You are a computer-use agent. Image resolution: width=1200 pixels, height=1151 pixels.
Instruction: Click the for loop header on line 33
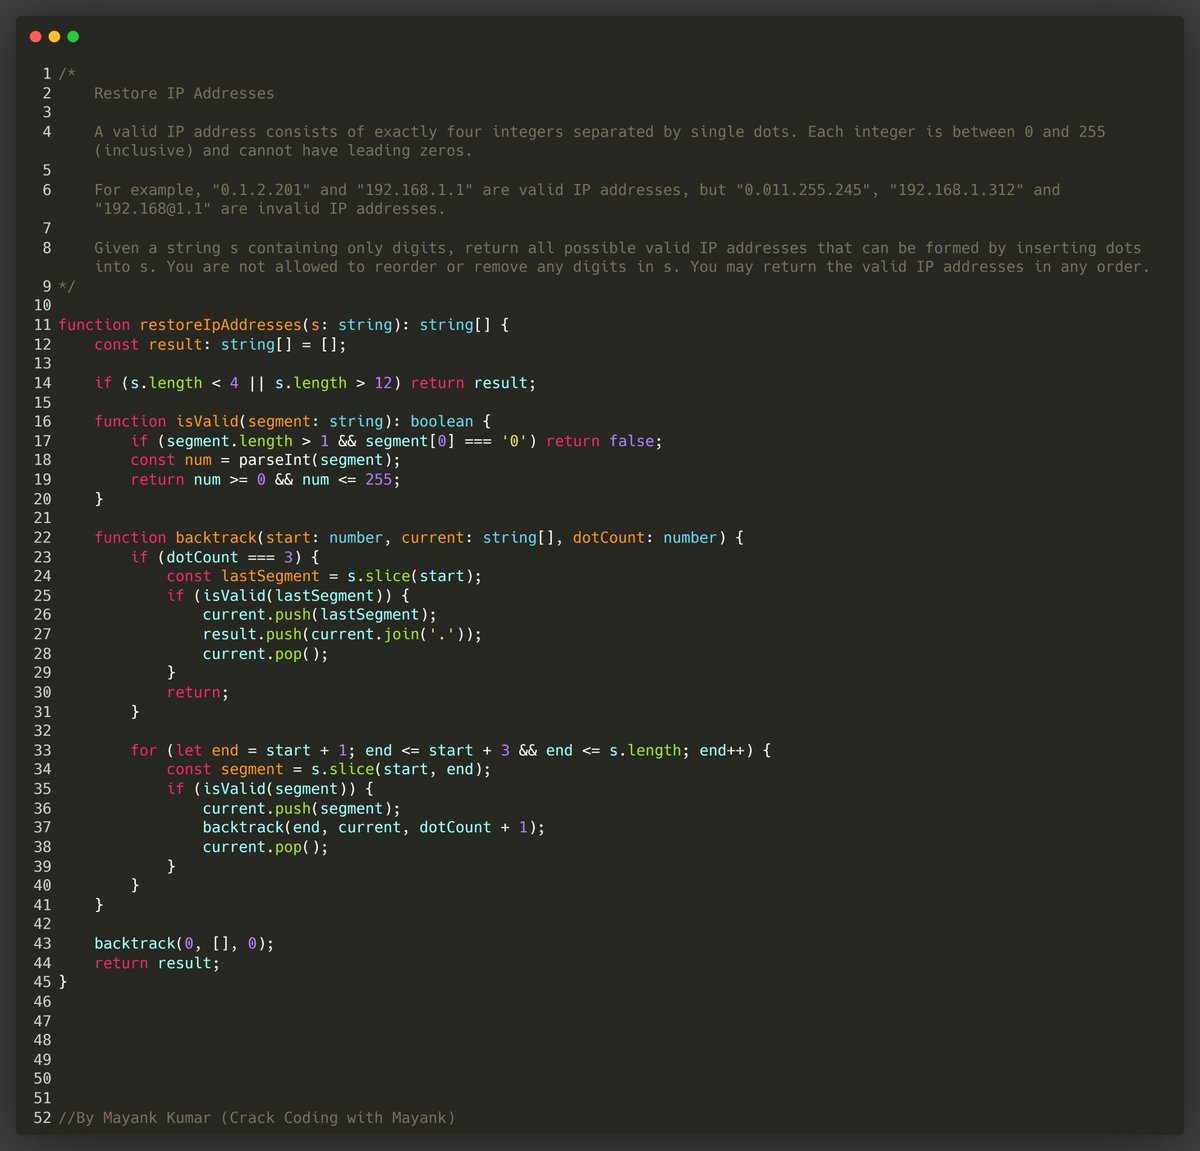coord(450,751)
